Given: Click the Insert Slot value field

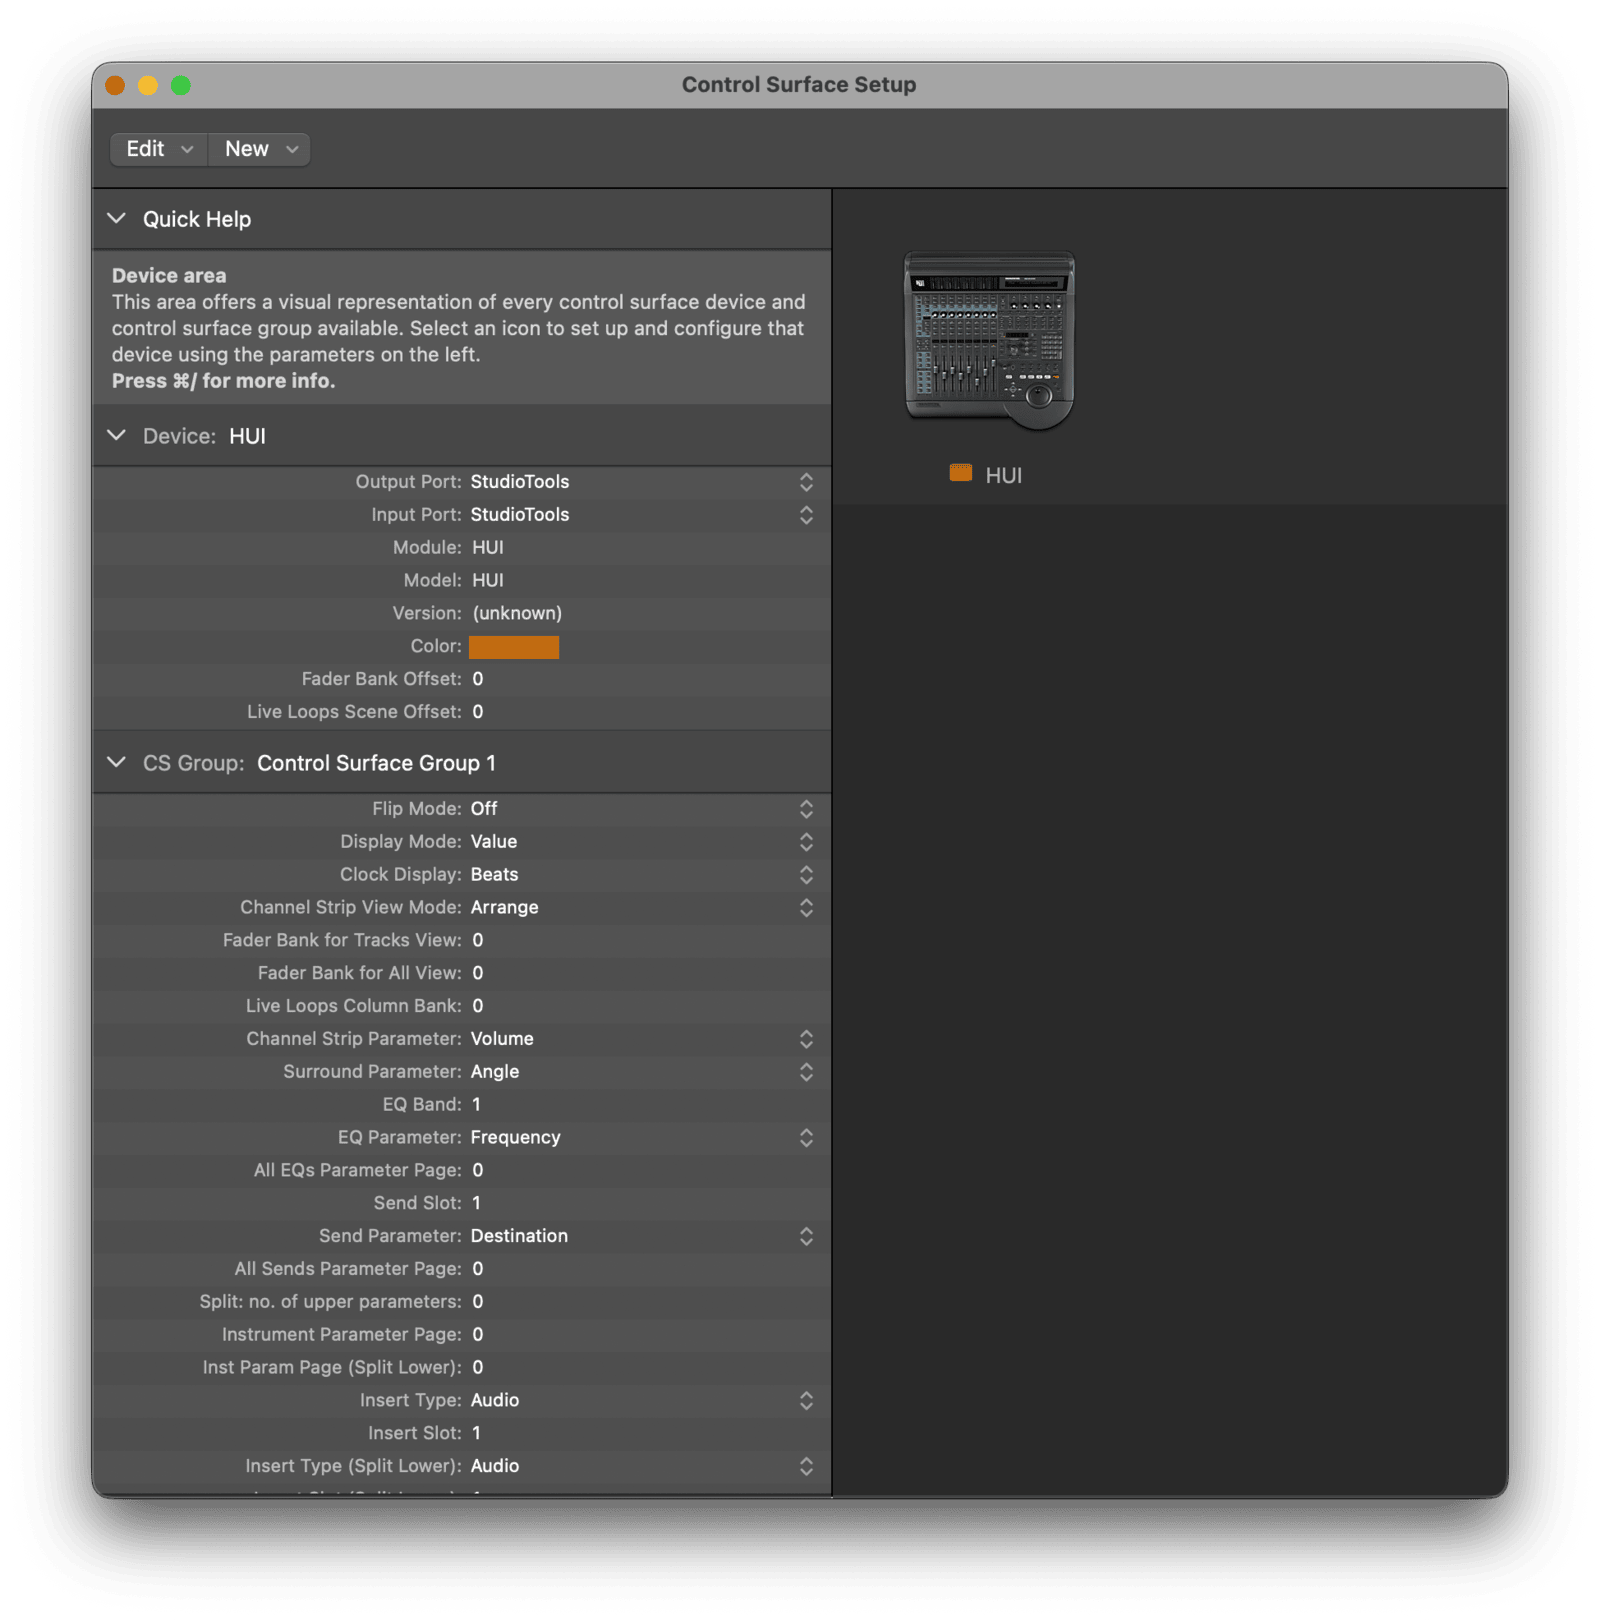Looking at the screenshot, I should 477,1433.
